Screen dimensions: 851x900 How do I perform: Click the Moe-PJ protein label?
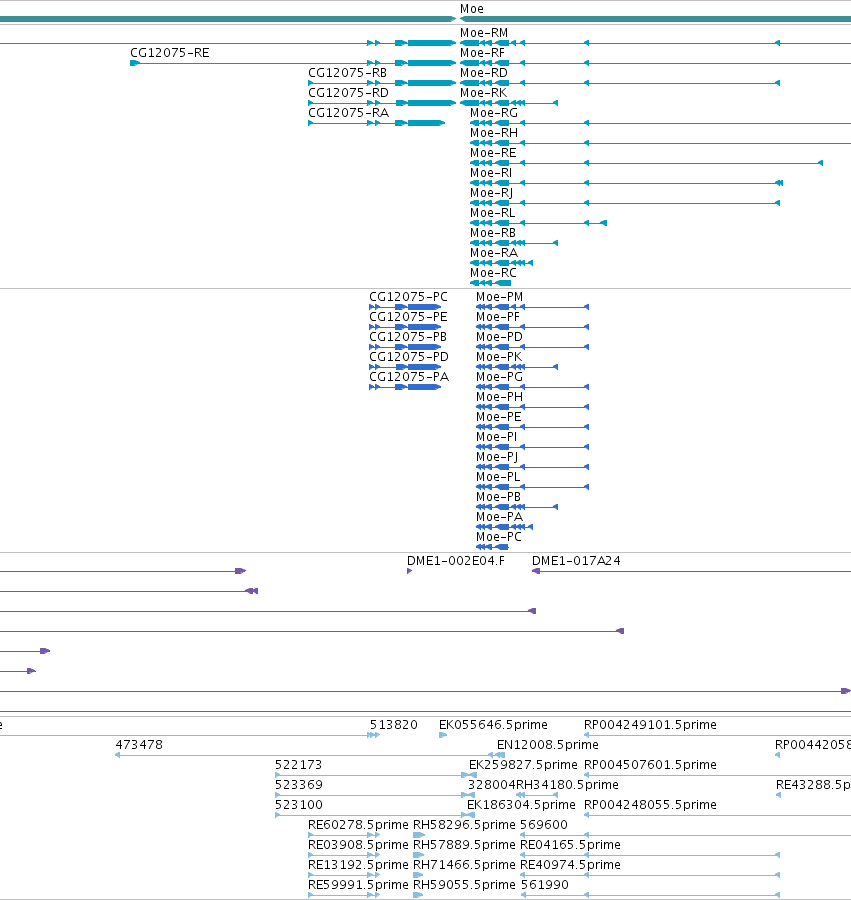tap(497, 457)
